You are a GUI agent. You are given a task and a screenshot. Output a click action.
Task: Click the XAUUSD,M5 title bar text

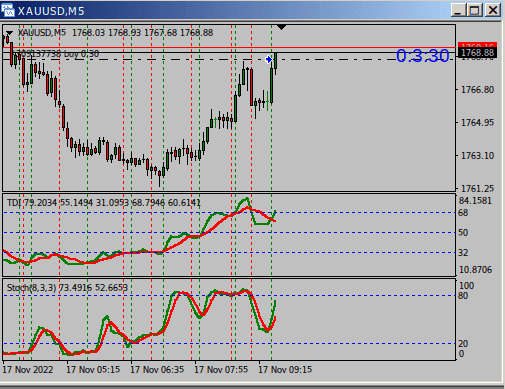51,11
